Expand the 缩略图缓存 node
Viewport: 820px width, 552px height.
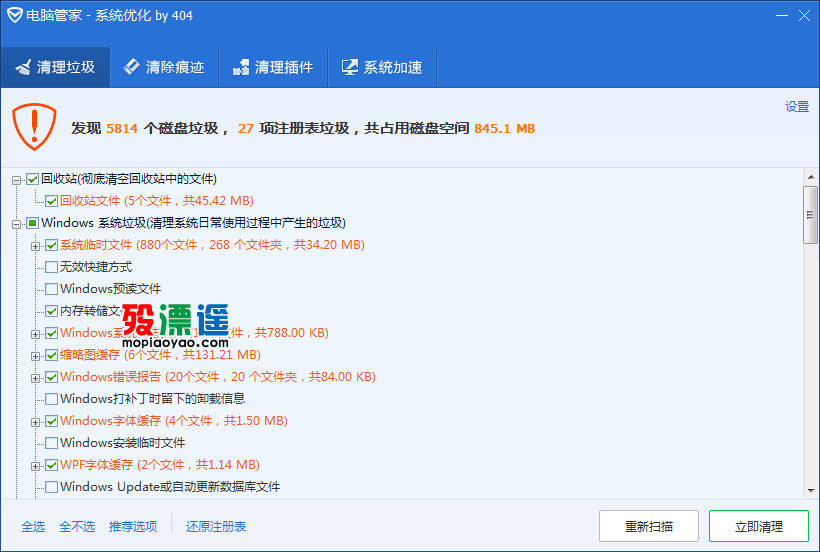(x=35, y=356)
